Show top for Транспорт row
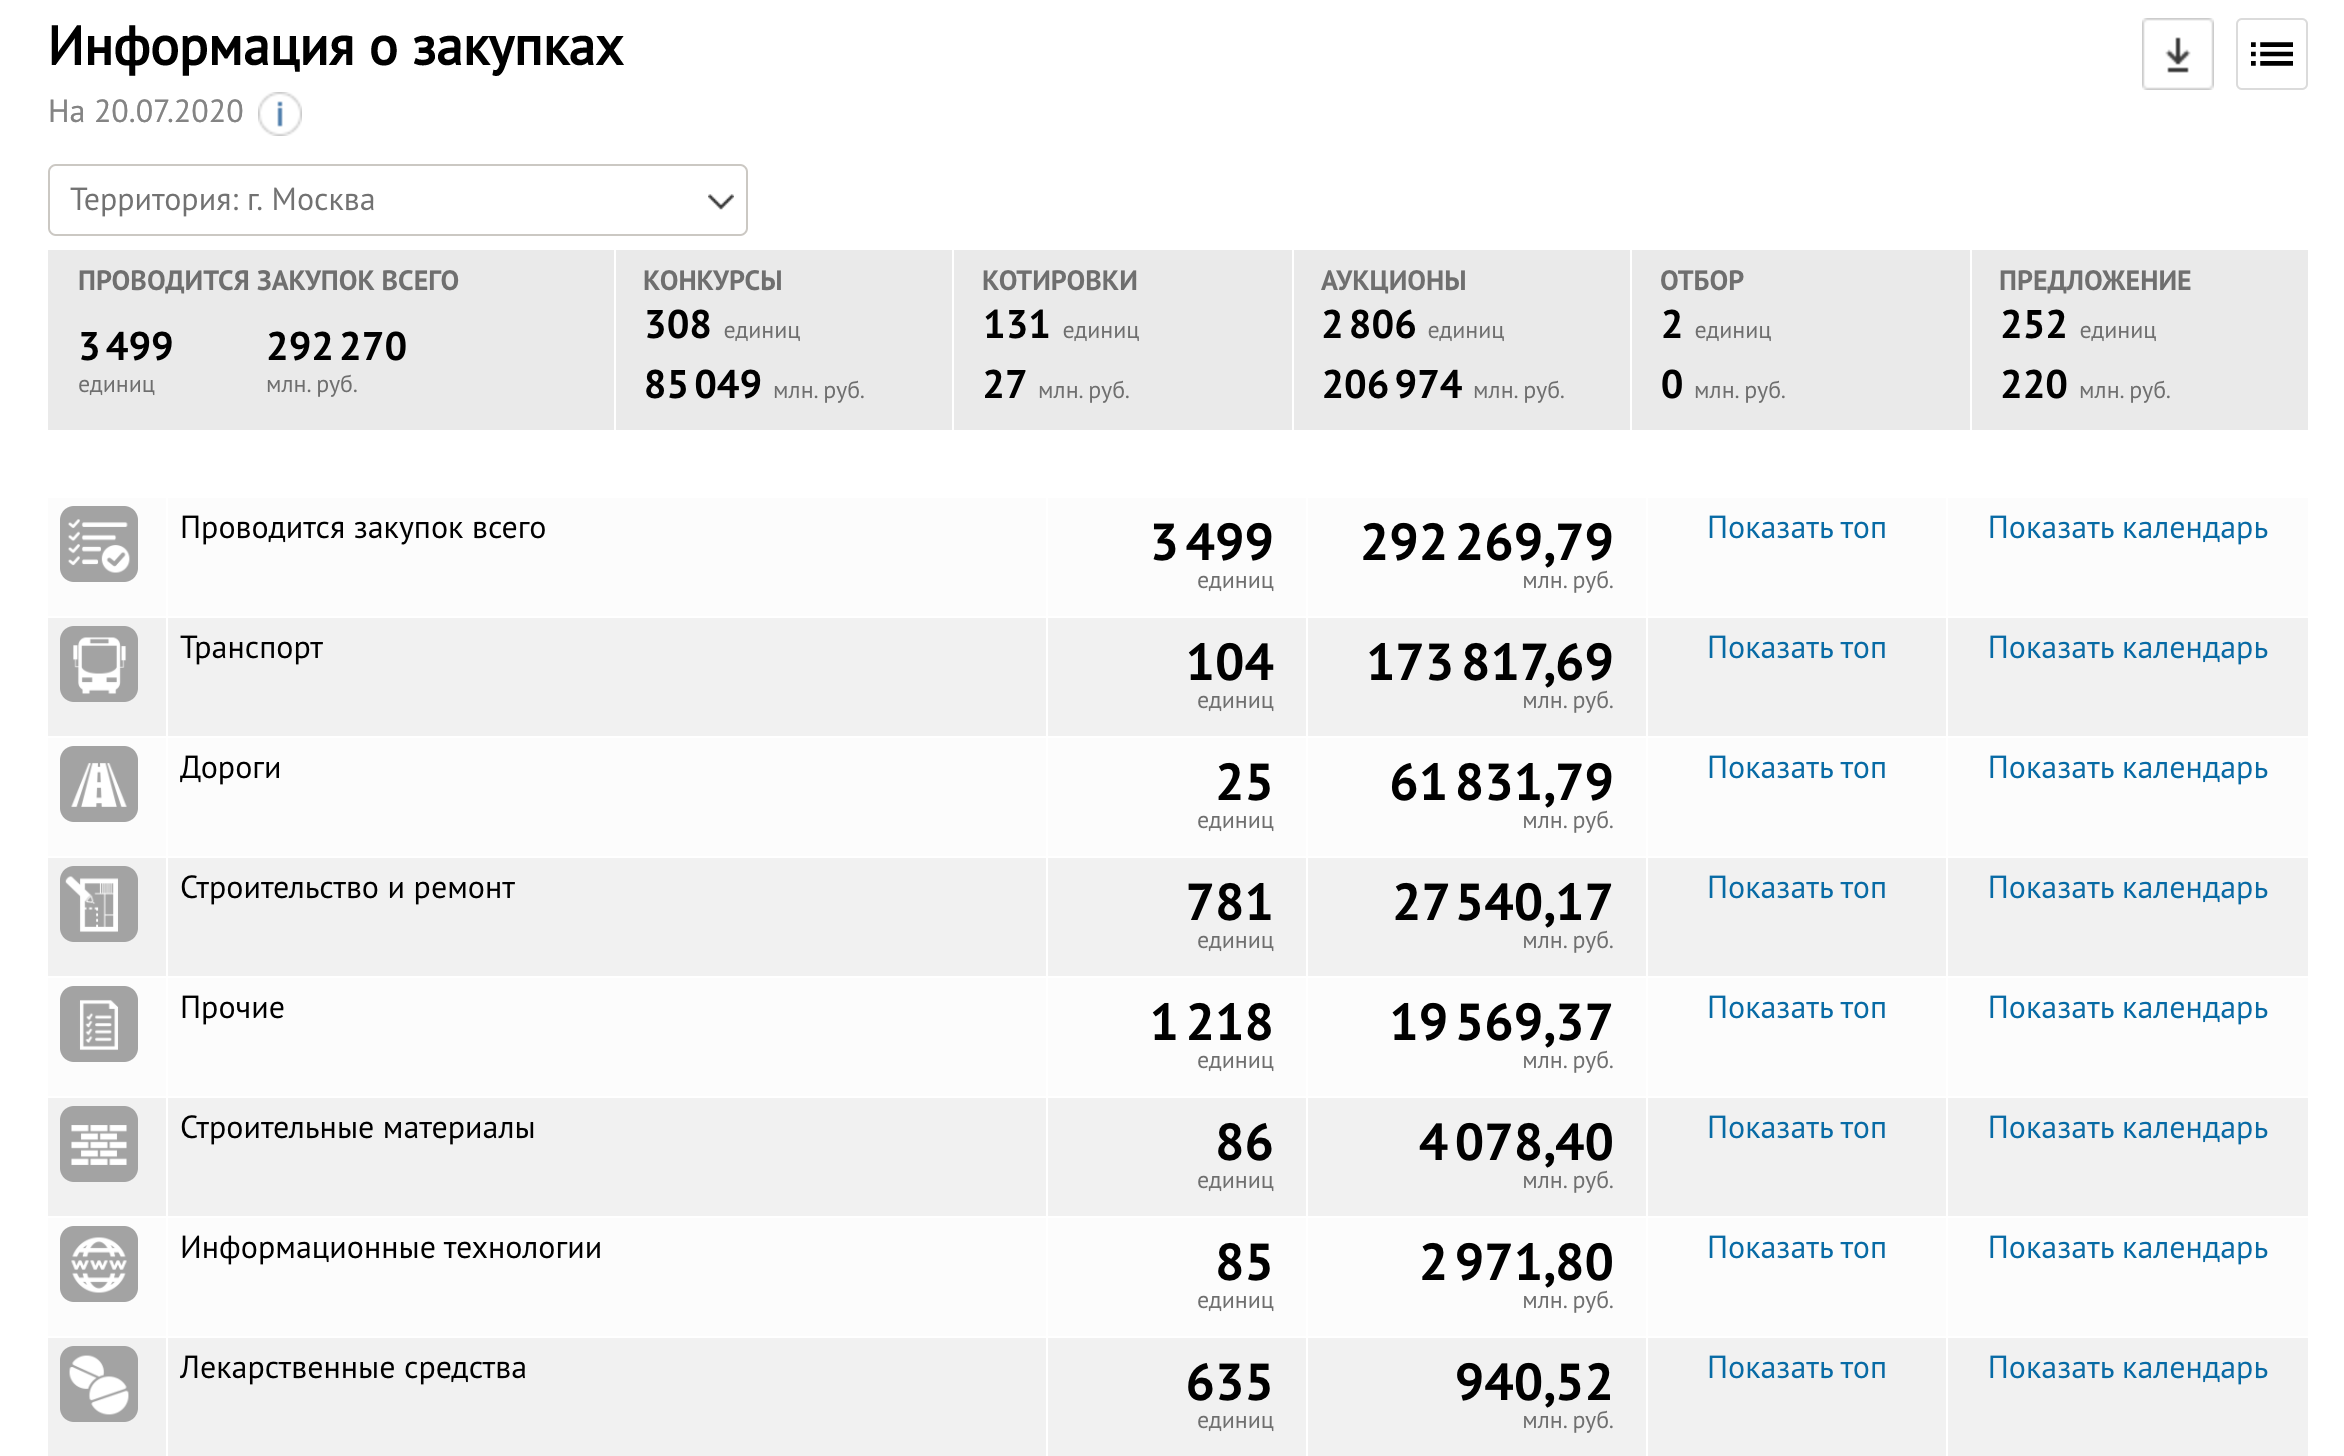Screen dimensions: 2344x1456 tap(1796, 648)
